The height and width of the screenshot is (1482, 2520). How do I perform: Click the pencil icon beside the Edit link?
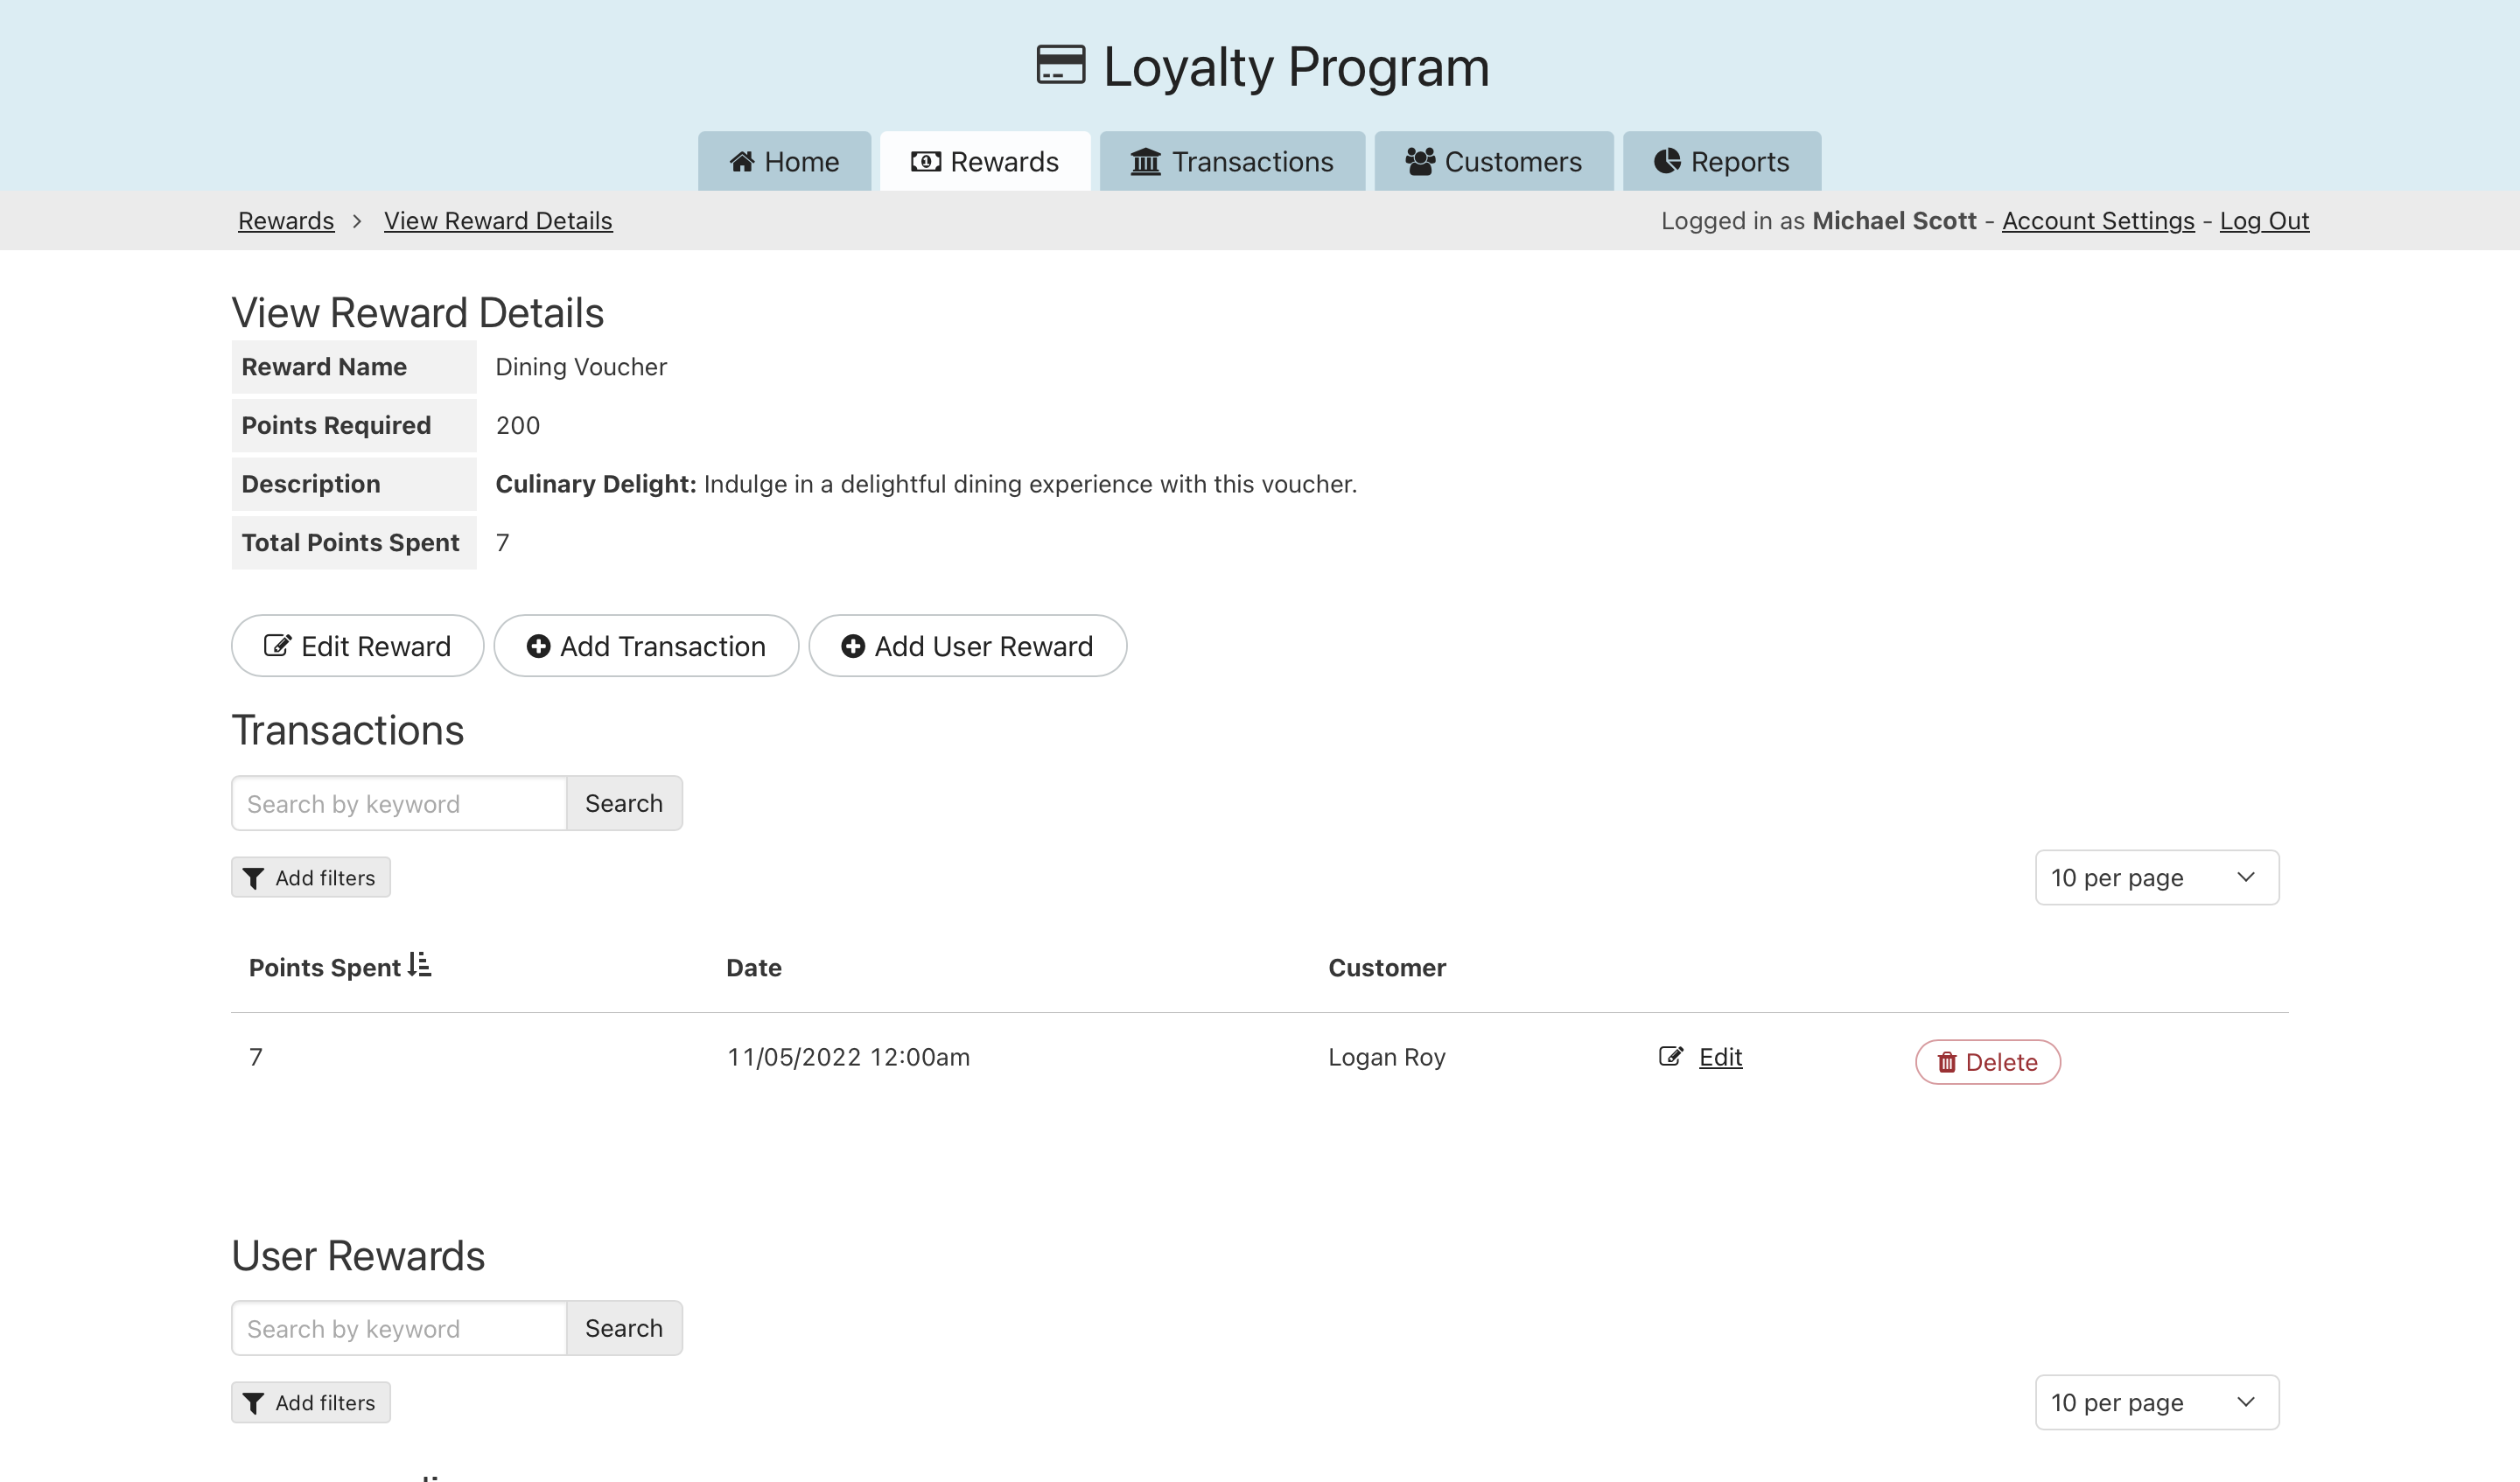click(1670, 1057)
